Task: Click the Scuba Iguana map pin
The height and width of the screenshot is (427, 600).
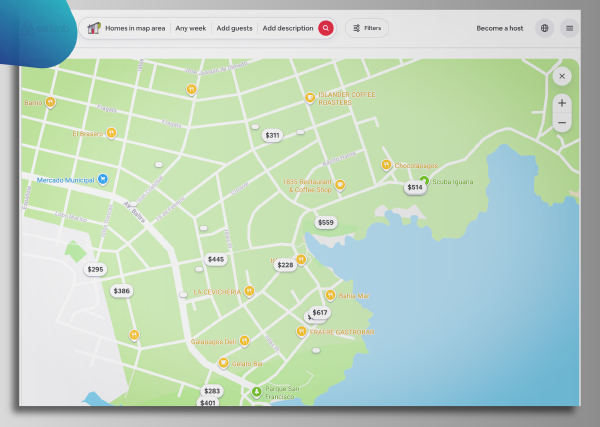Action: coord(424,181)
